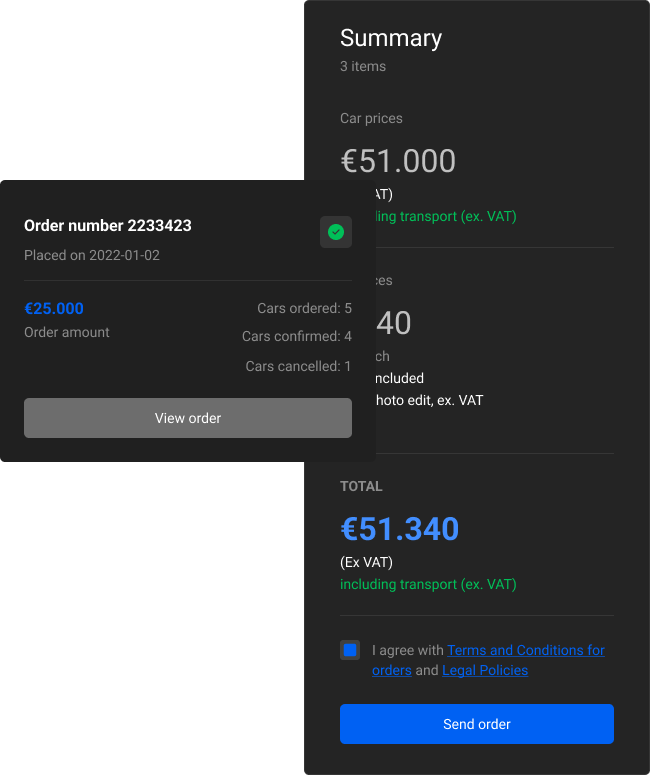Click the photo edit, ex. VAT text
This screenshot has height=775, width=650.
click(429, 400)
